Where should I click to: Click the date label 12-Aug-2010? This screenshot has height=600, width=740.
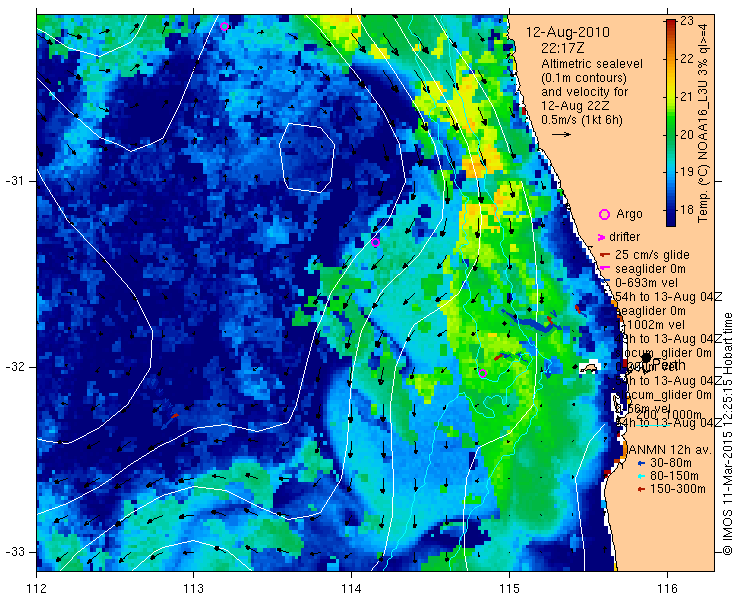568,33
